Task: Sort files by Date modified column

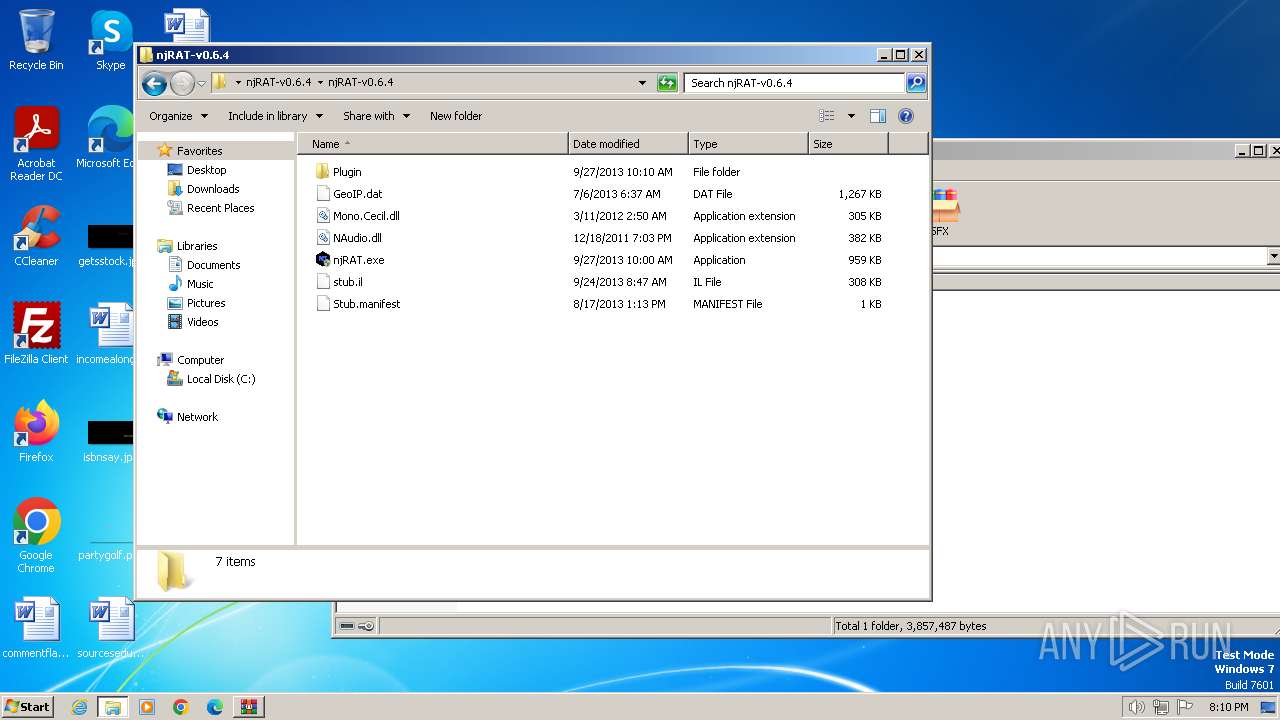Action: [x=628, y=144]
